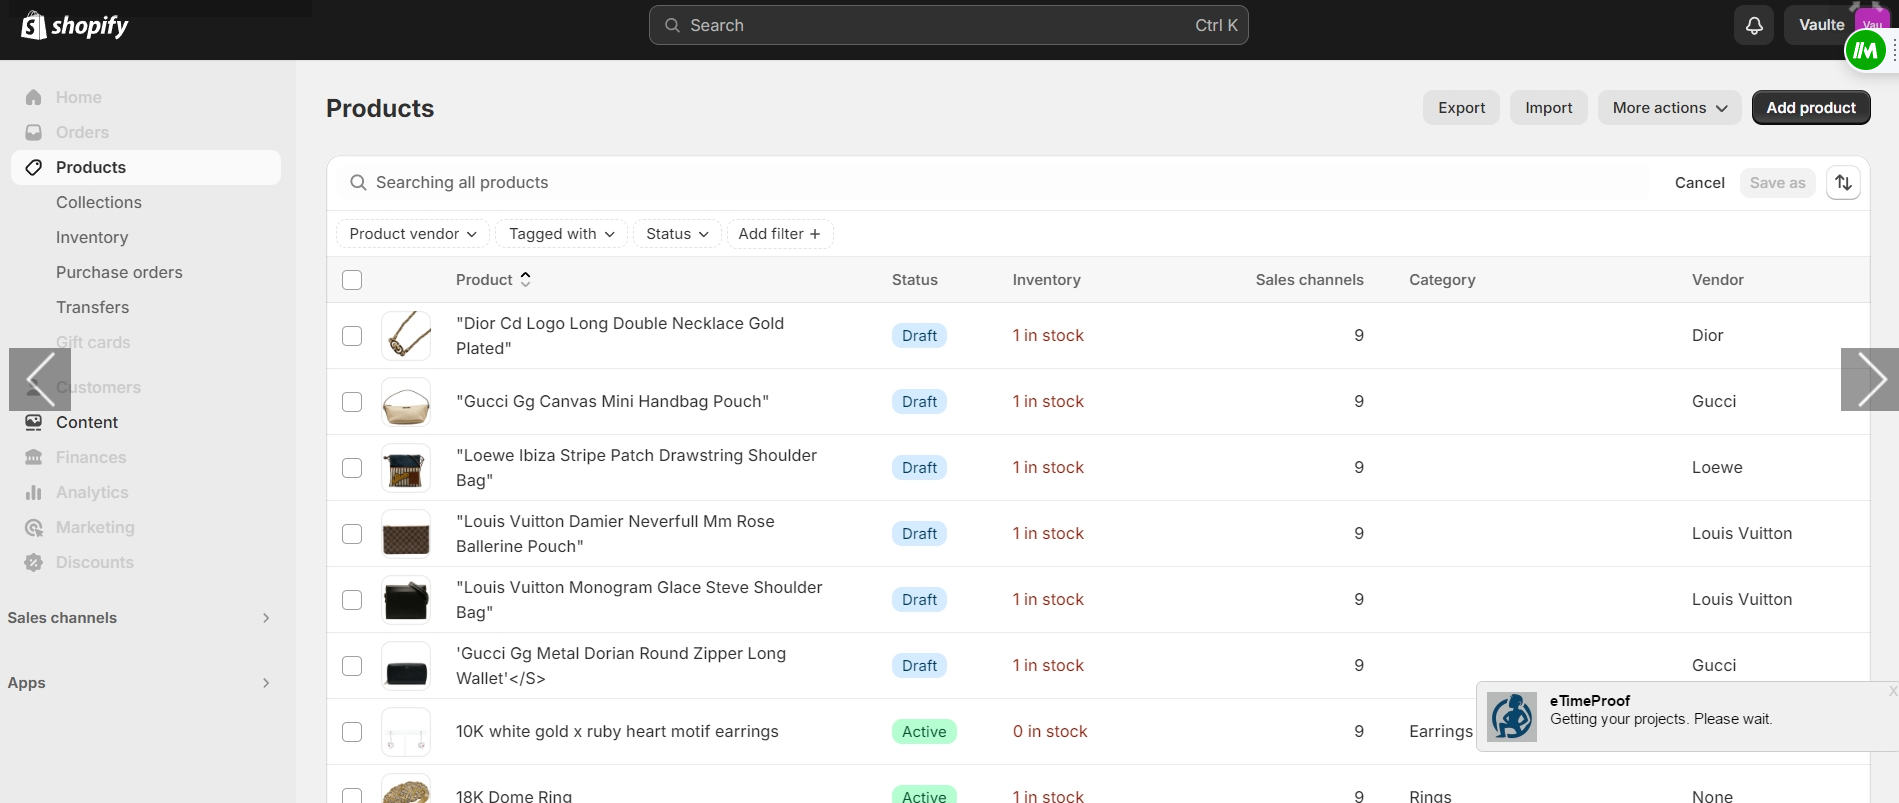Click the Product column sort arrows
1899x803 pixels.
point(526,279)
